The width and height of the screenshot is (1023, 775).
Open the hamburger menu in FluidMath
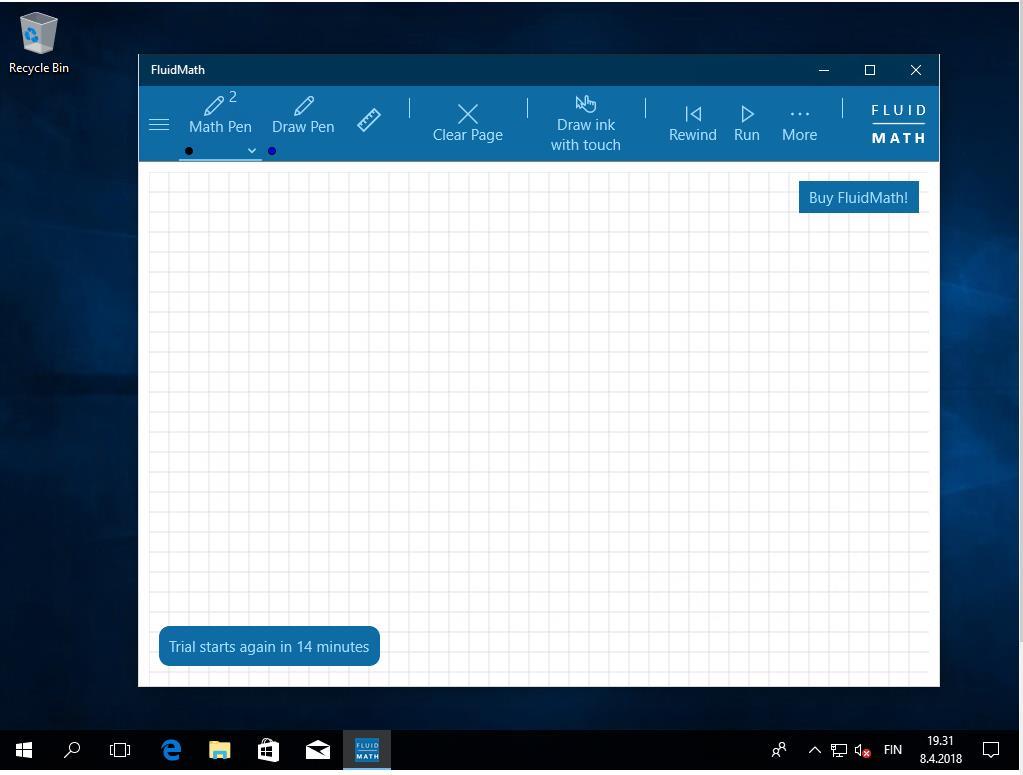pos(159,124)
